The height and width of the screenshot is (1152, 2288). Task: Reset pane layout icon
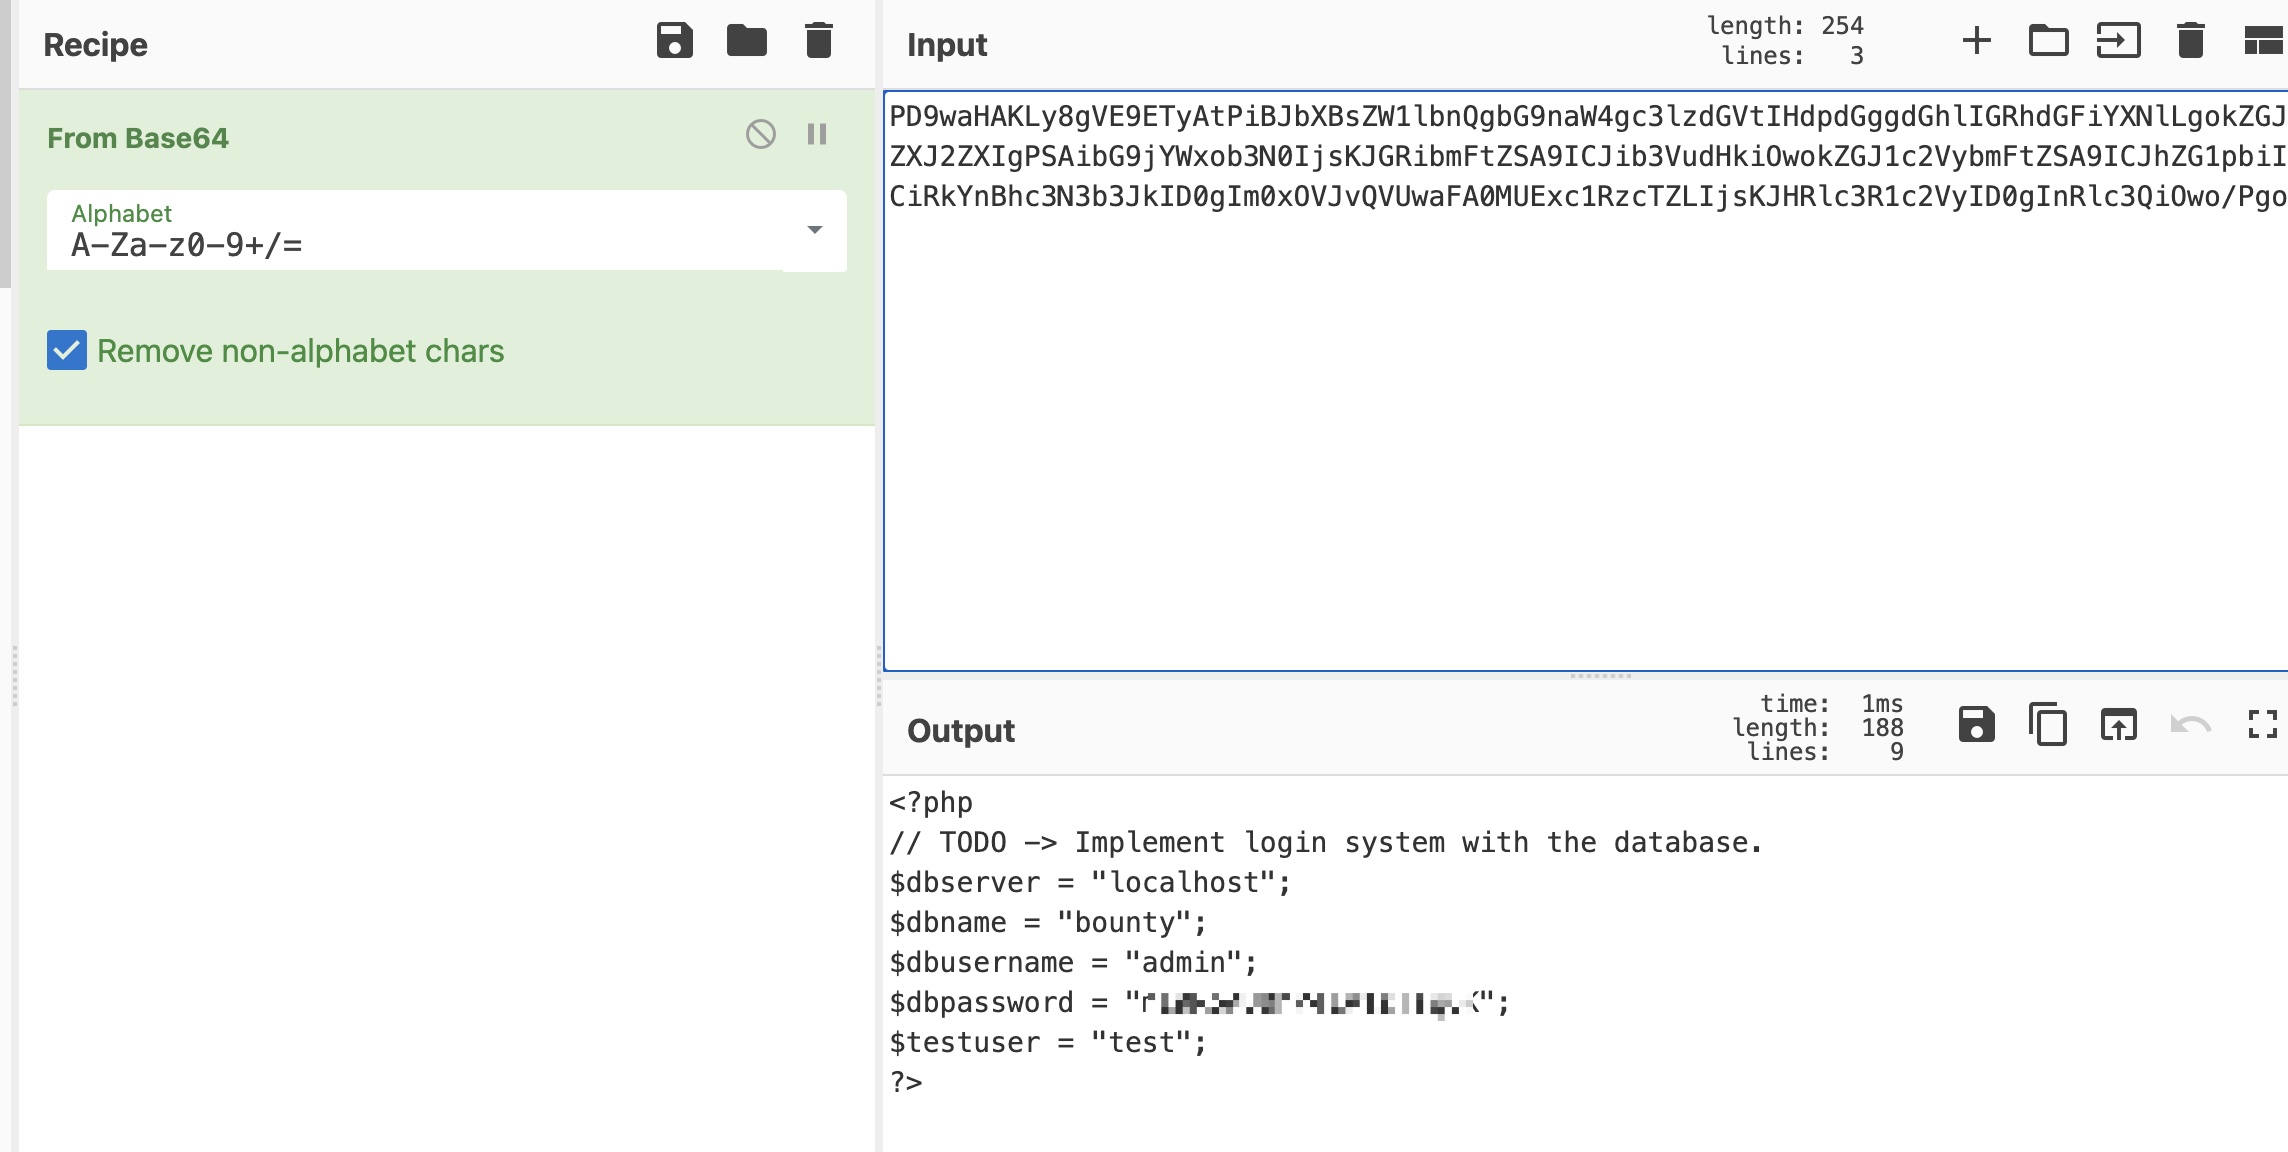coord(2262,42)
